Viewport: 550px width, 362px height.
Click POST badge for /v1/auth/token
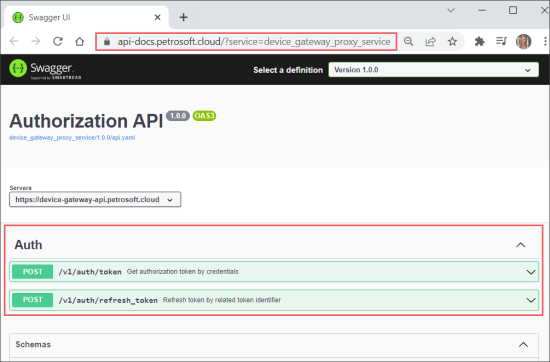pyautogui.click(x=32, y=272)
